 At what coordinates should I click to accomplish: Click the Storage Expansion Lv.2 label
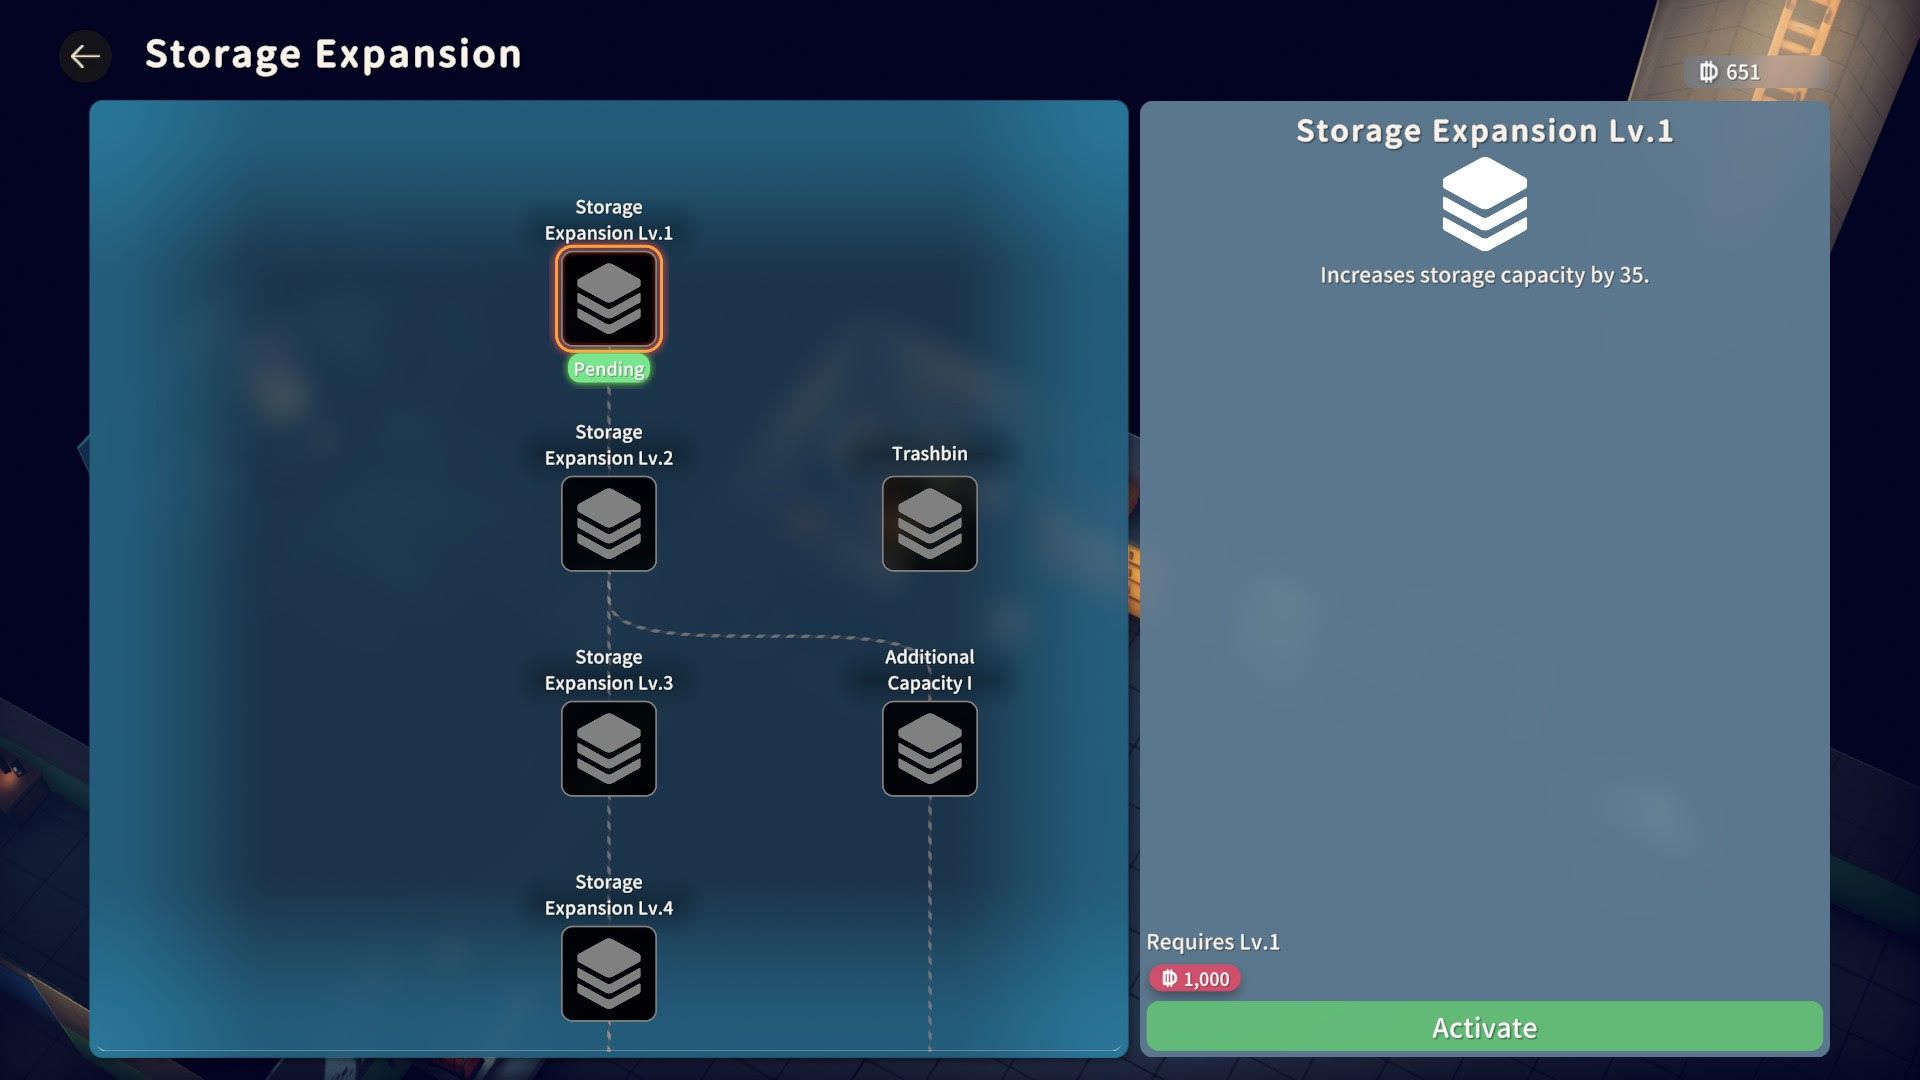coord(608,445)
